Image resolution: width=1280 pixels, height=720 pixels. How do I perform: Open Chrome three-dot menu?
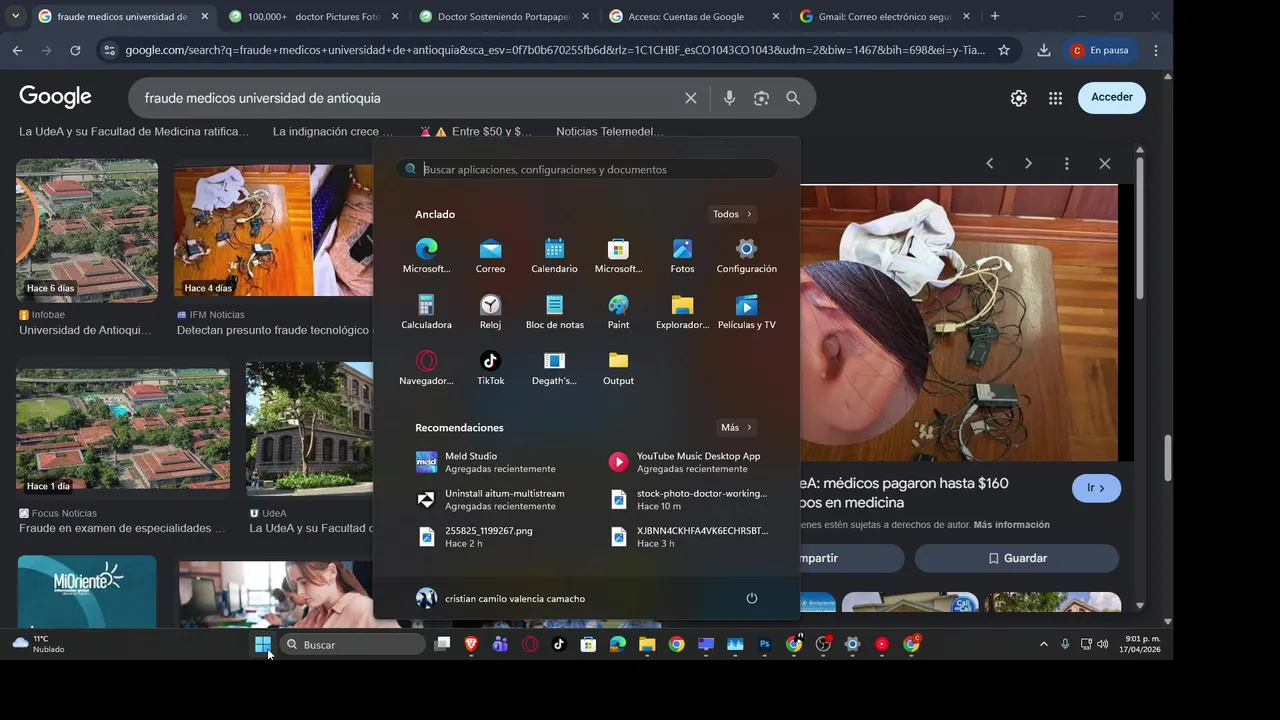pos(1156,50)
